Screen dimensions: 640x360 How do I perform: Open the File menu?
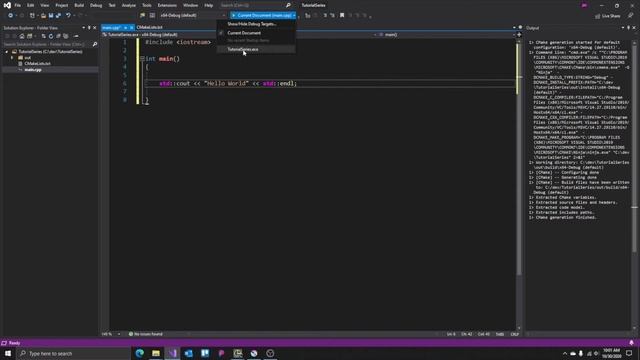pos(18,5)
